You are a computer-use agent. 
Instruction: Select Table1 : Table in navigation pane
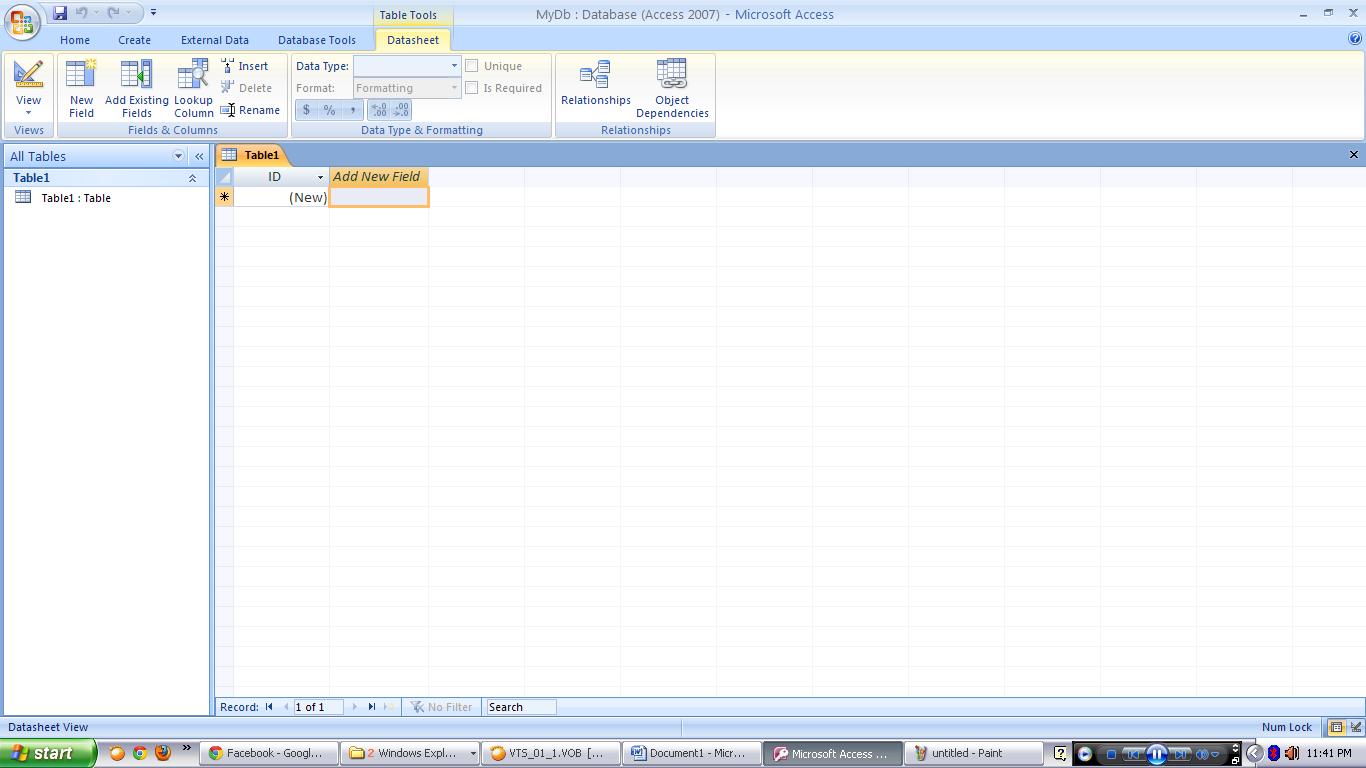(x=76, y=198)
